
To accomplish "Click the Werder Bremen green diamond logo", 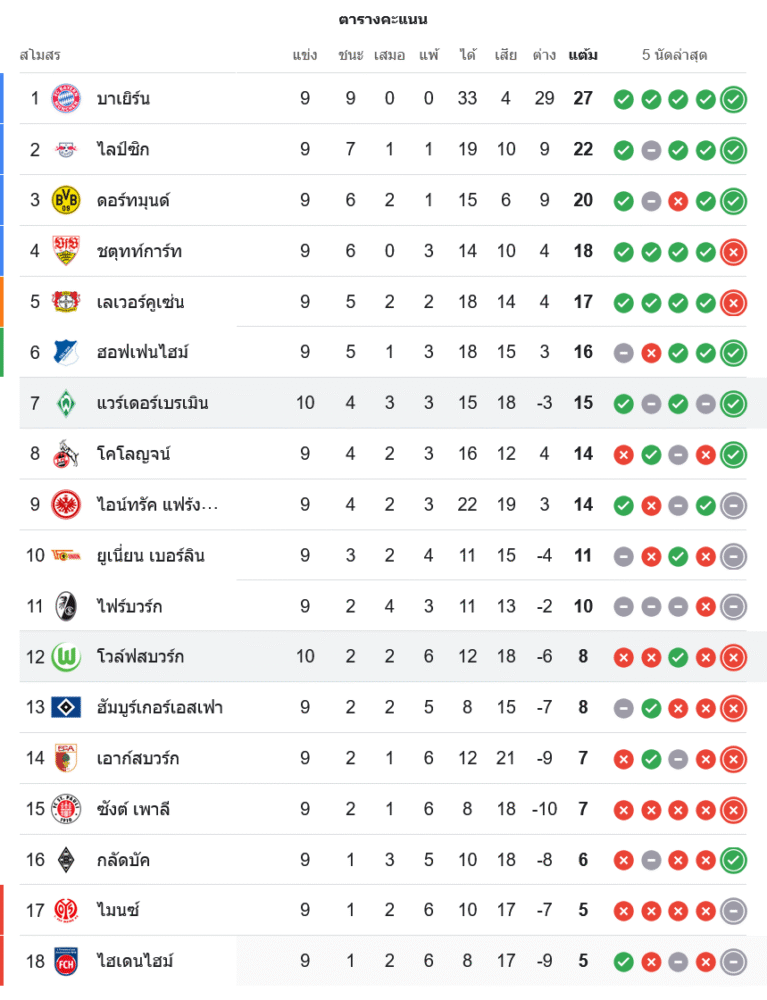I will coord(66,403).
